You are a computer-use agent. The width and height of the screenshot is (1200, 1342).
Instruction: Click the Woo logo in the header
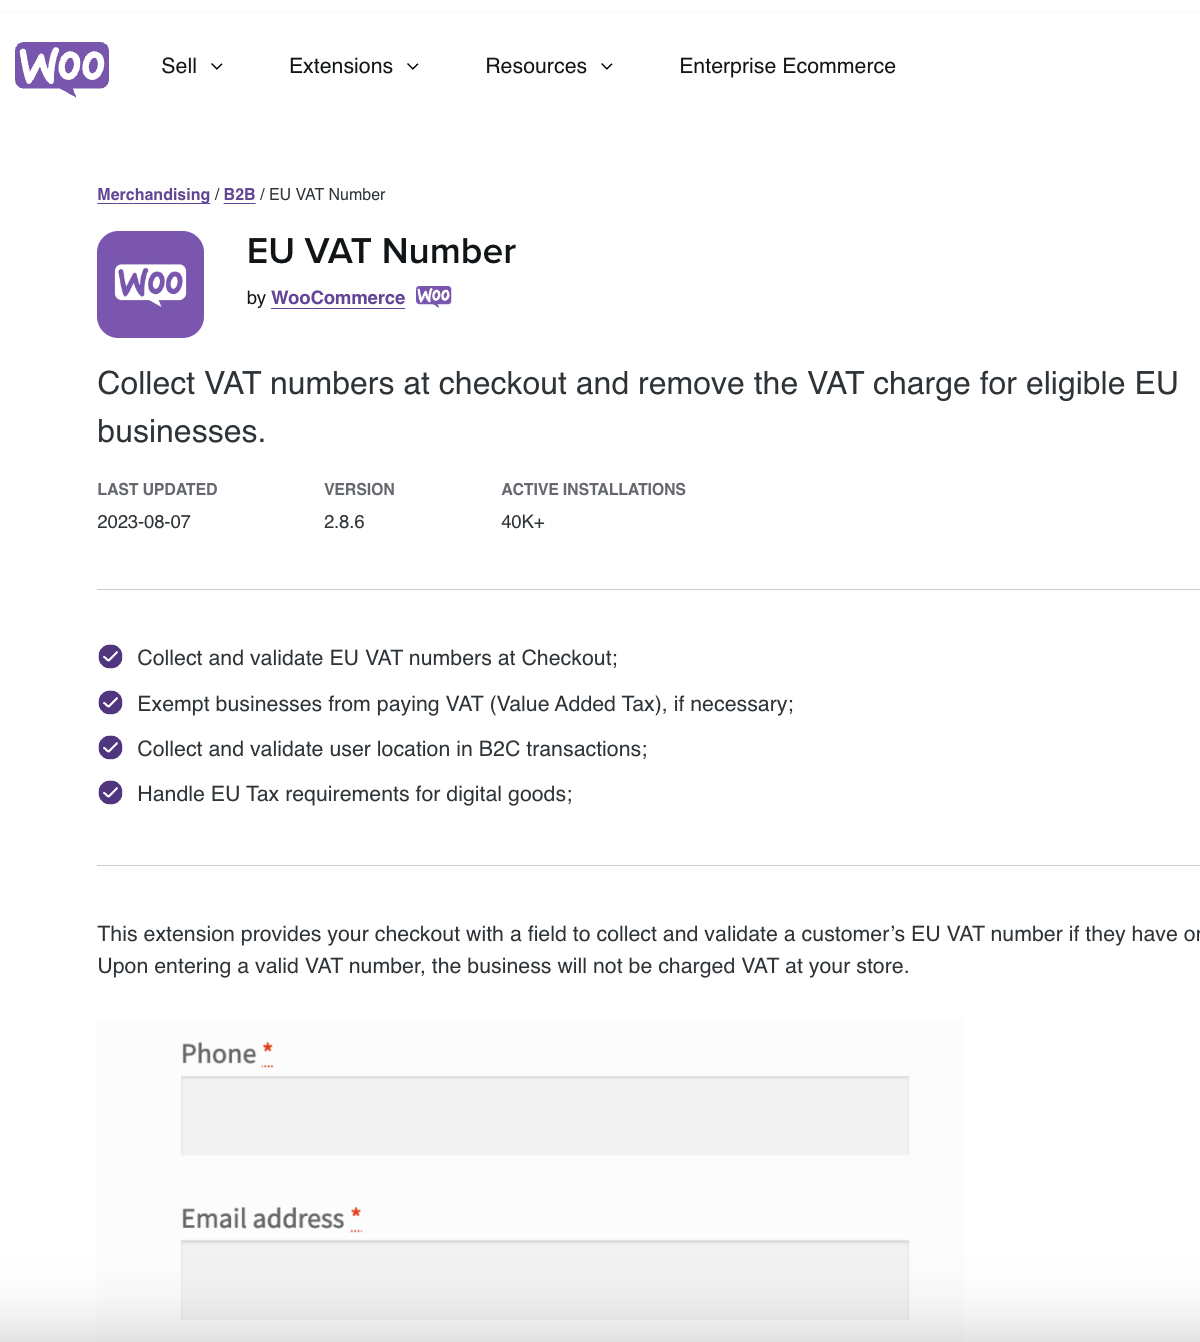61,67
